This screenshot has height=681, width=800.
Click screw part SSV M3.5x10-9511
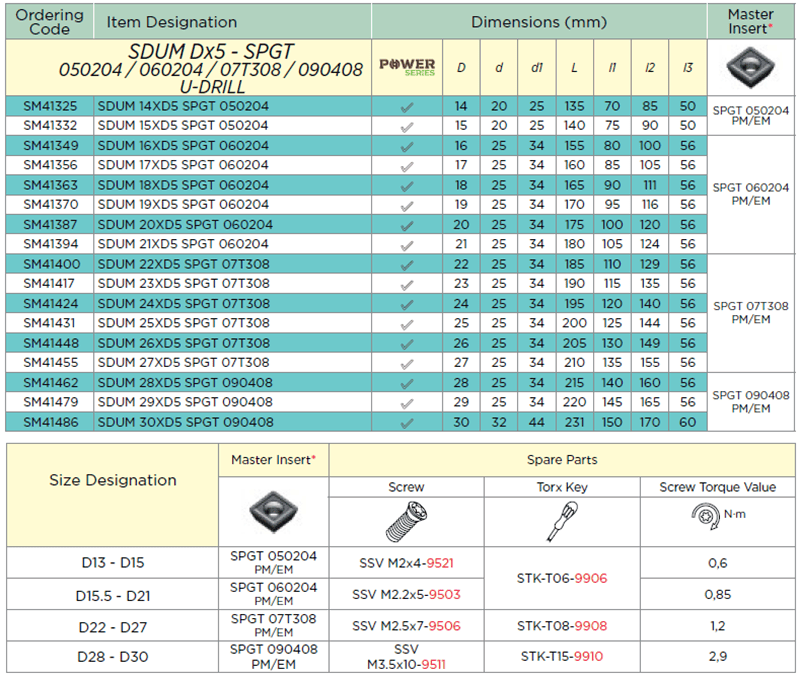[x=406, y=657]
